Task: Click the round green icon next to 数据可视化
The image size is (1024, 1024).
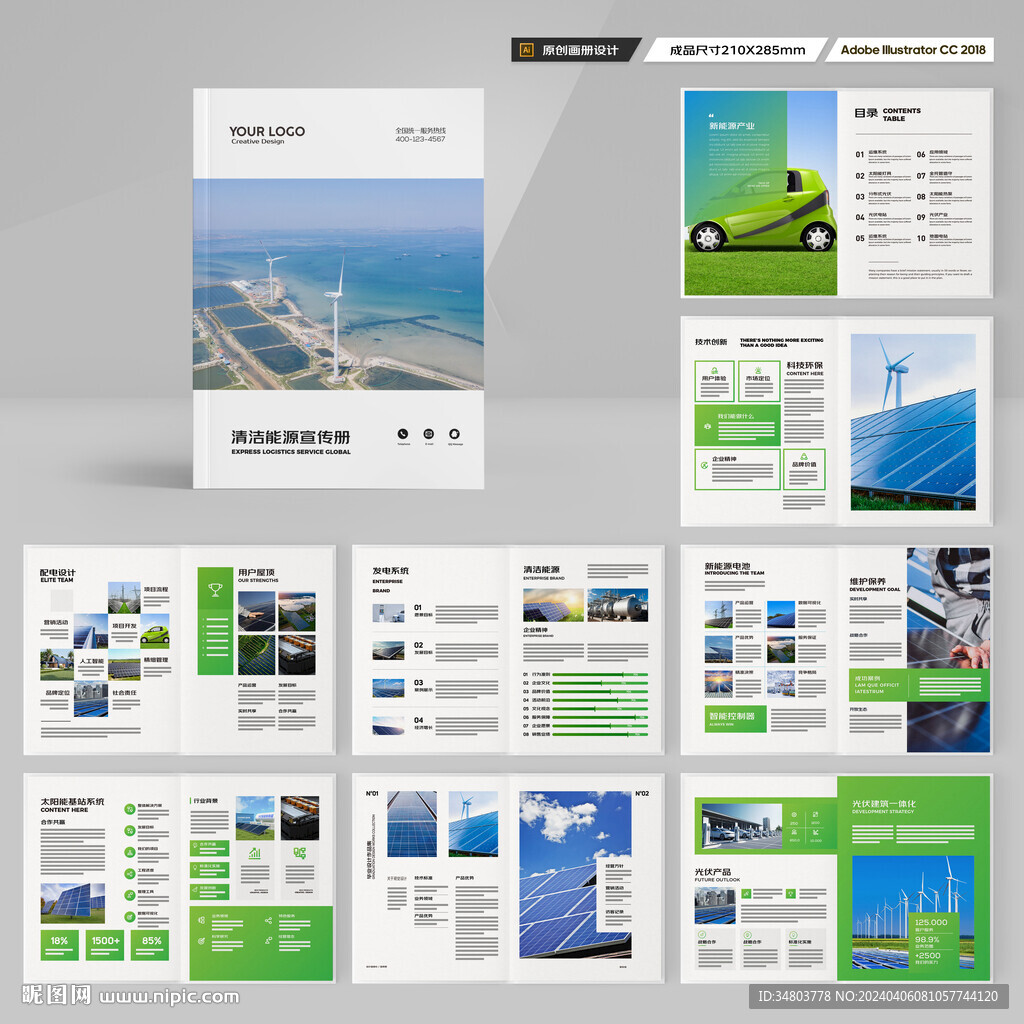Action: click(130, 916)
